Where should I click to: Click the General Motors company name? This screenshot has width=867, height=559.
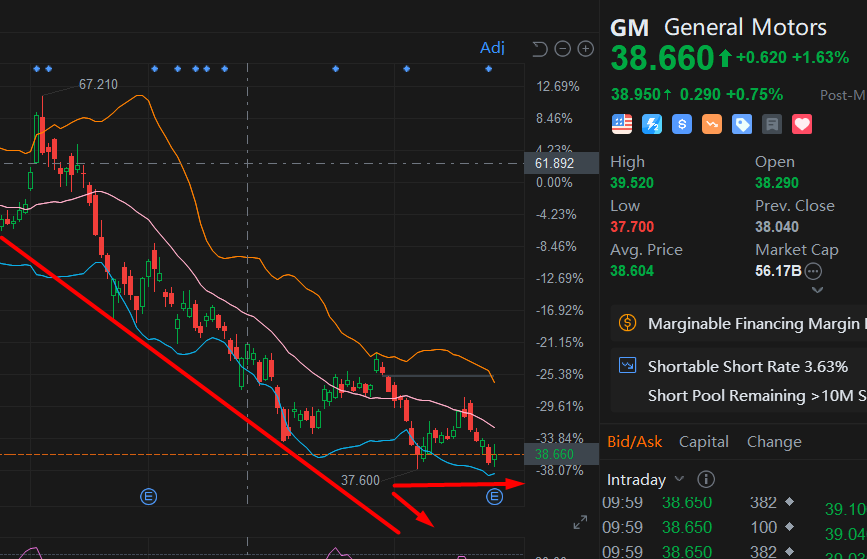coord(745,27)
